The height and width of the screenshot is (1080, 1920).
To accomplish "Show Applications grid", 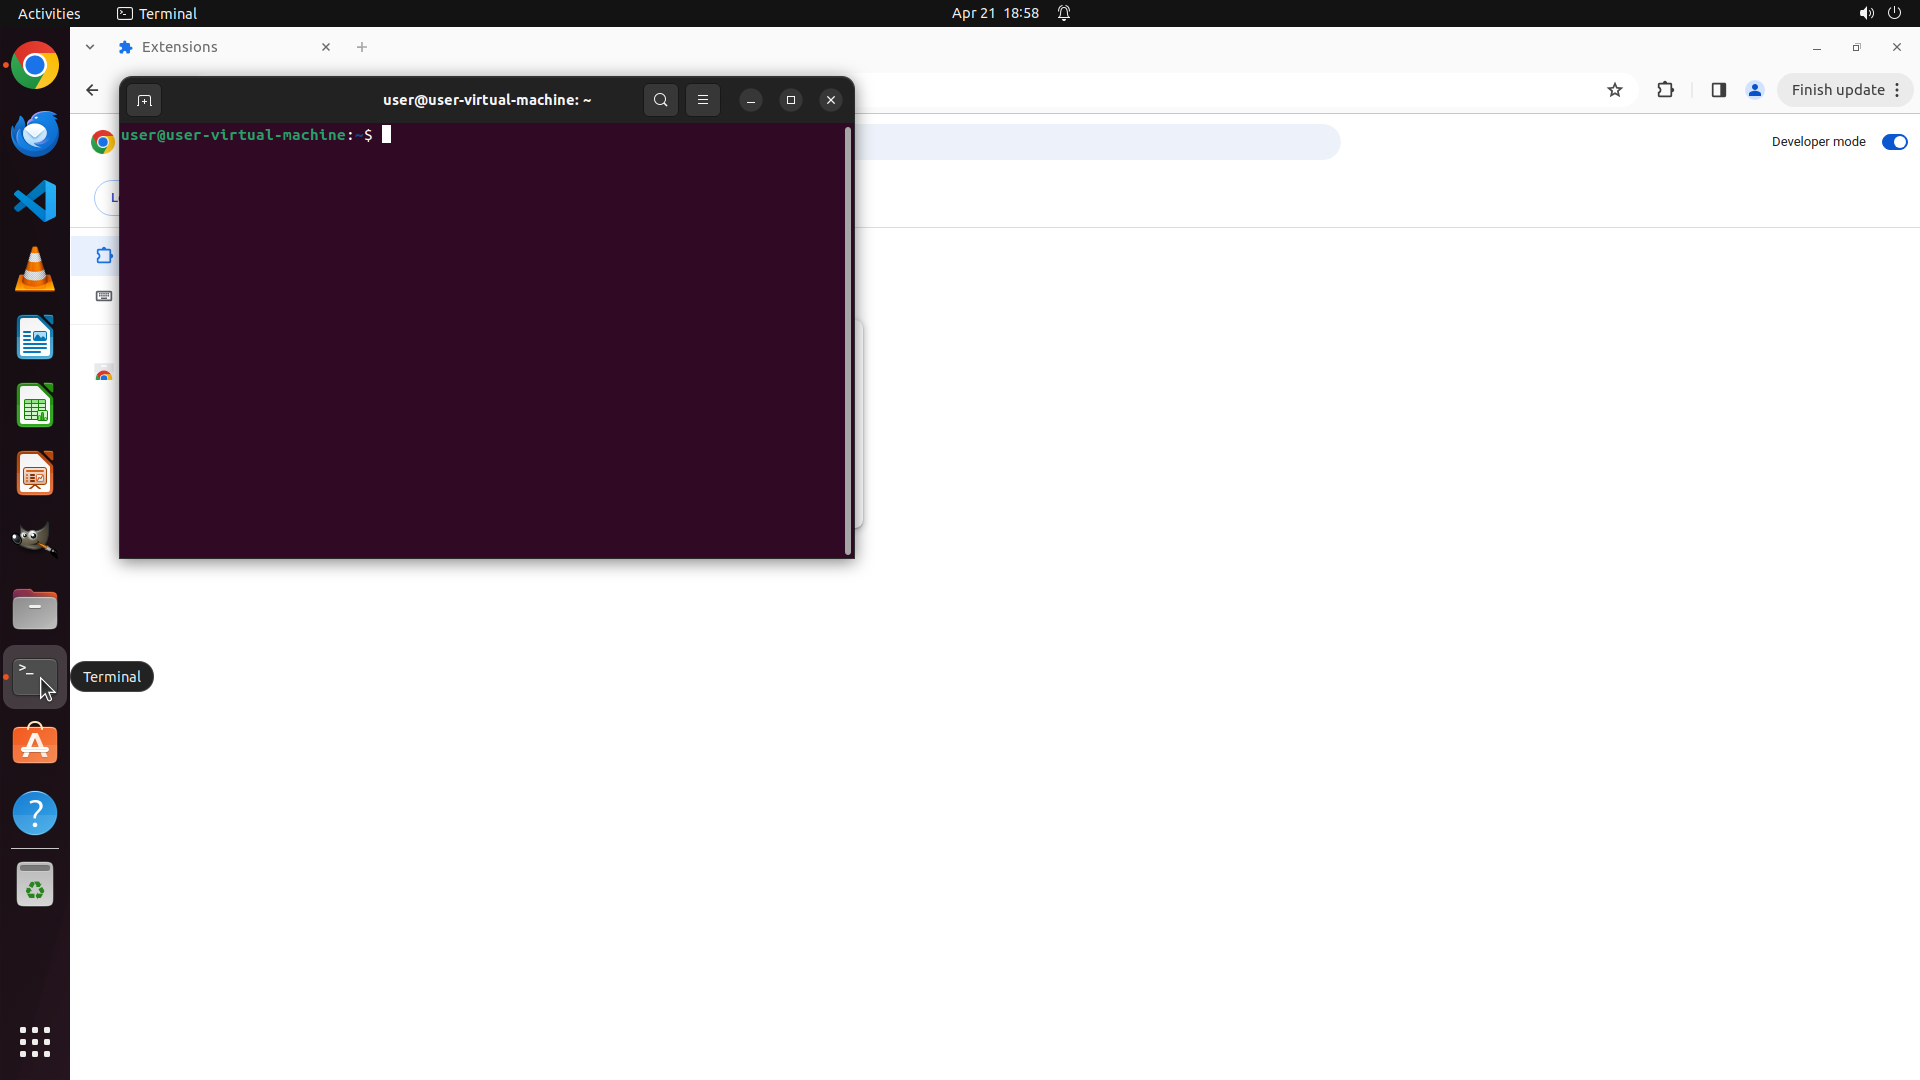I will (35, 1041).
